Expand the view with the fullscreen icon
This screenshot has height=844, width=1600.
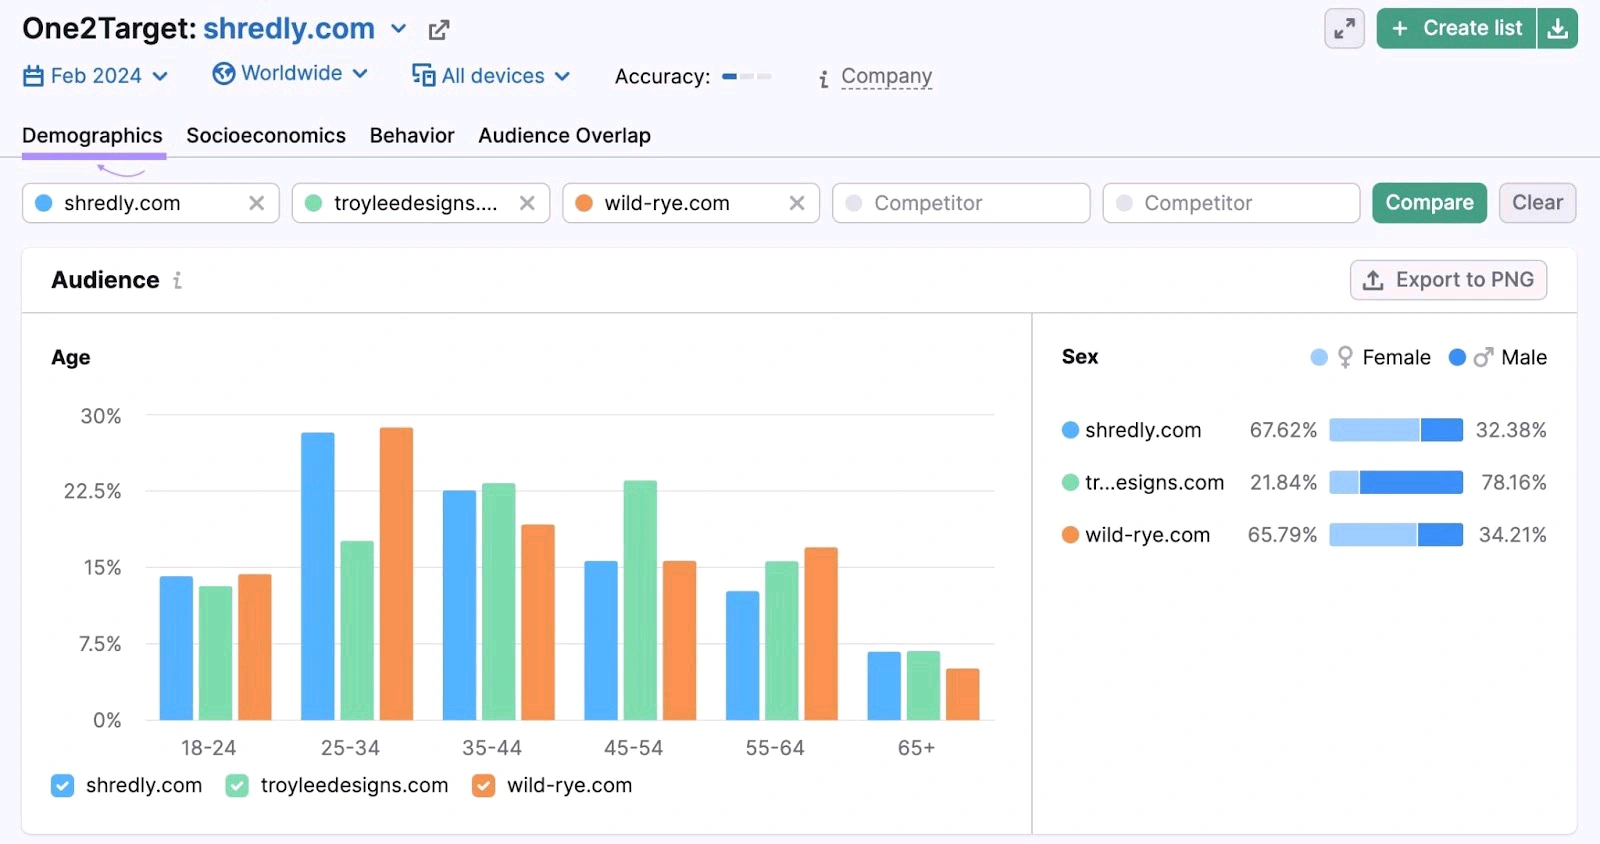(1344, 28)
